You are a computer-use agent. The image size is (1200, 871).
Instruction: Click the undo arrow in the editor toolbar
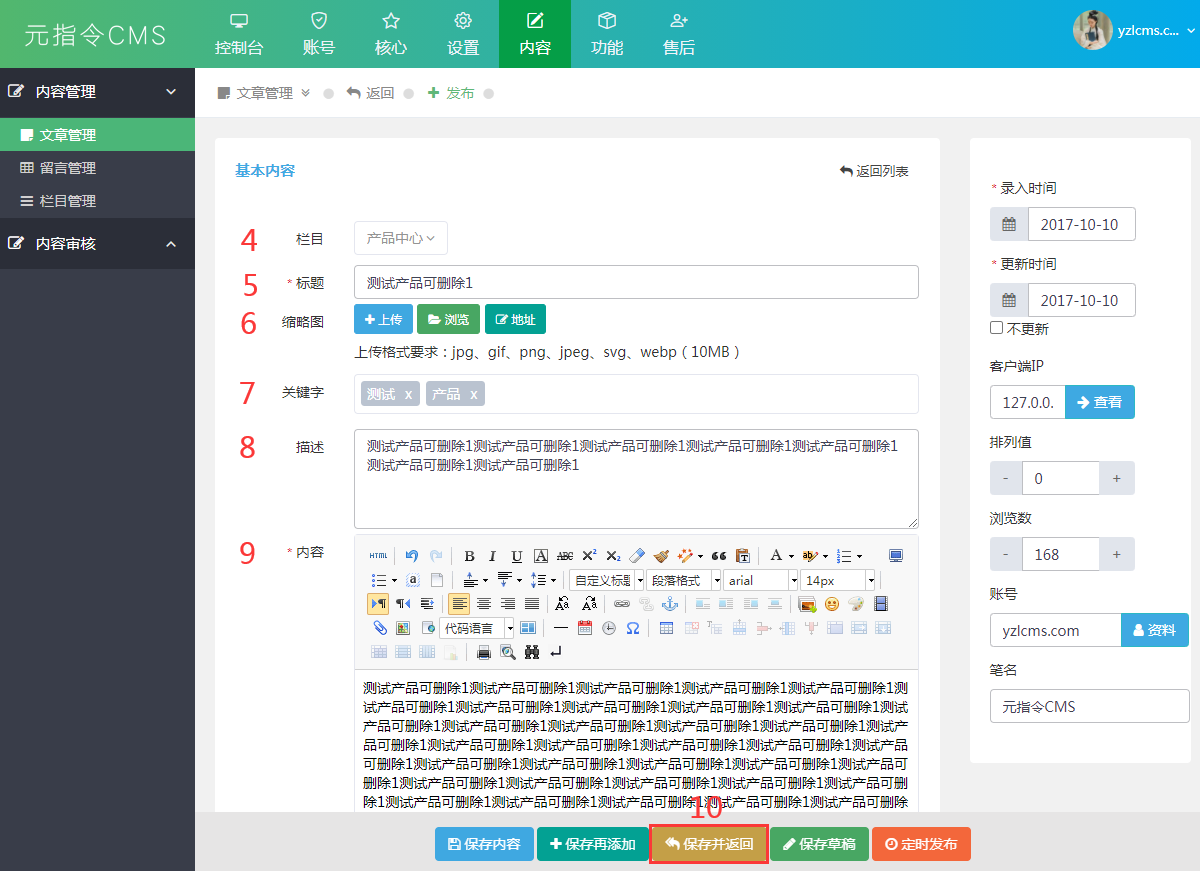[412, 556]
